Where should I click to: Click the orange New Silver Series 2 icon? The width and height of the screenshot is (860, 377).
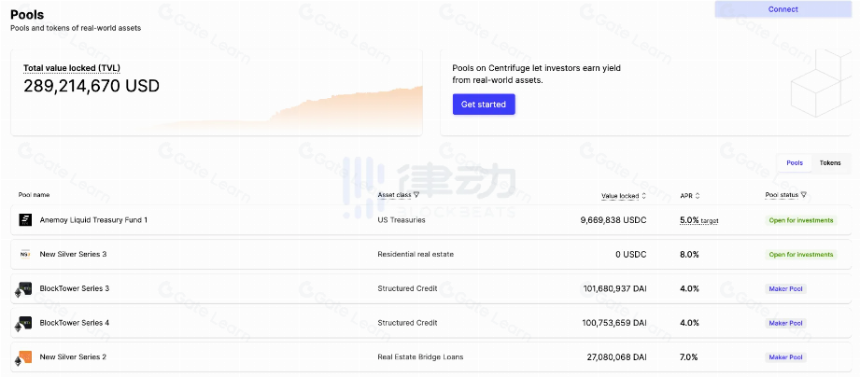[x=24, y=357]
